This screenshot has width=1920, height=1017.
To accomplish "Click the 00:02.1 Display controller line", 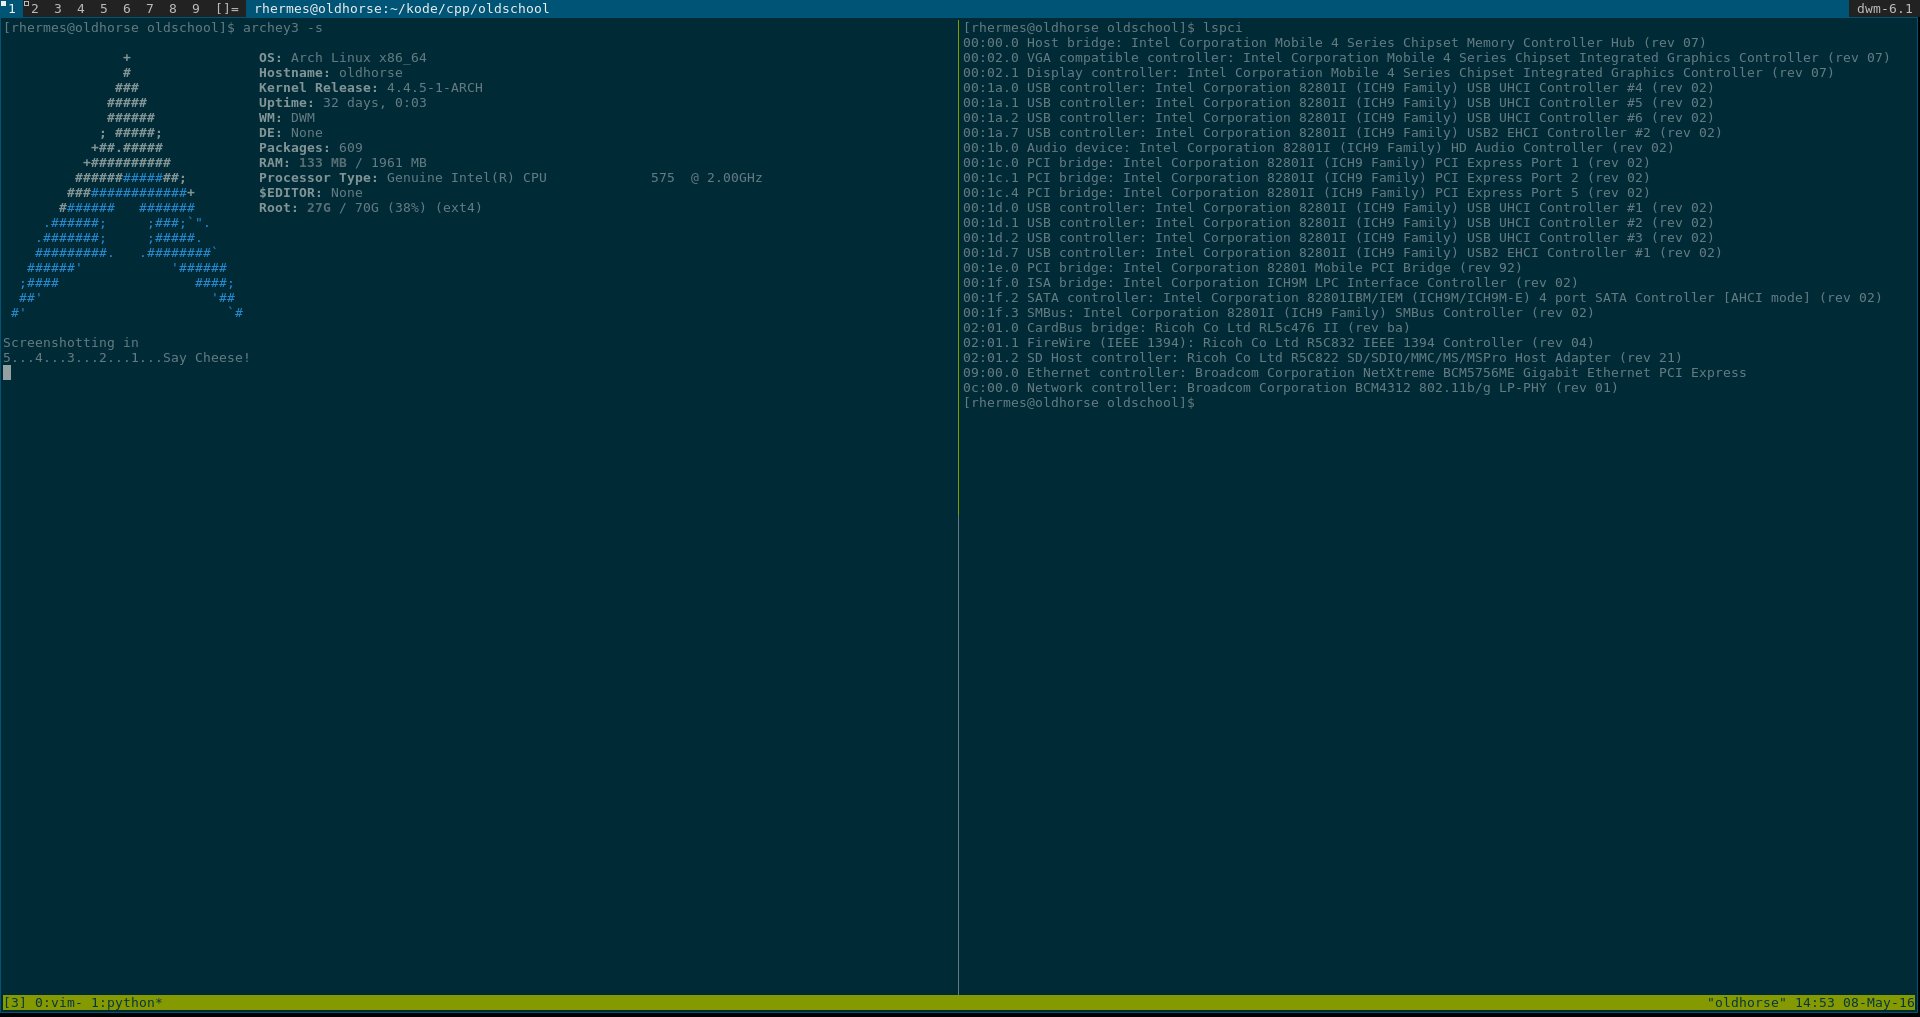I will tap(1398, 73).
